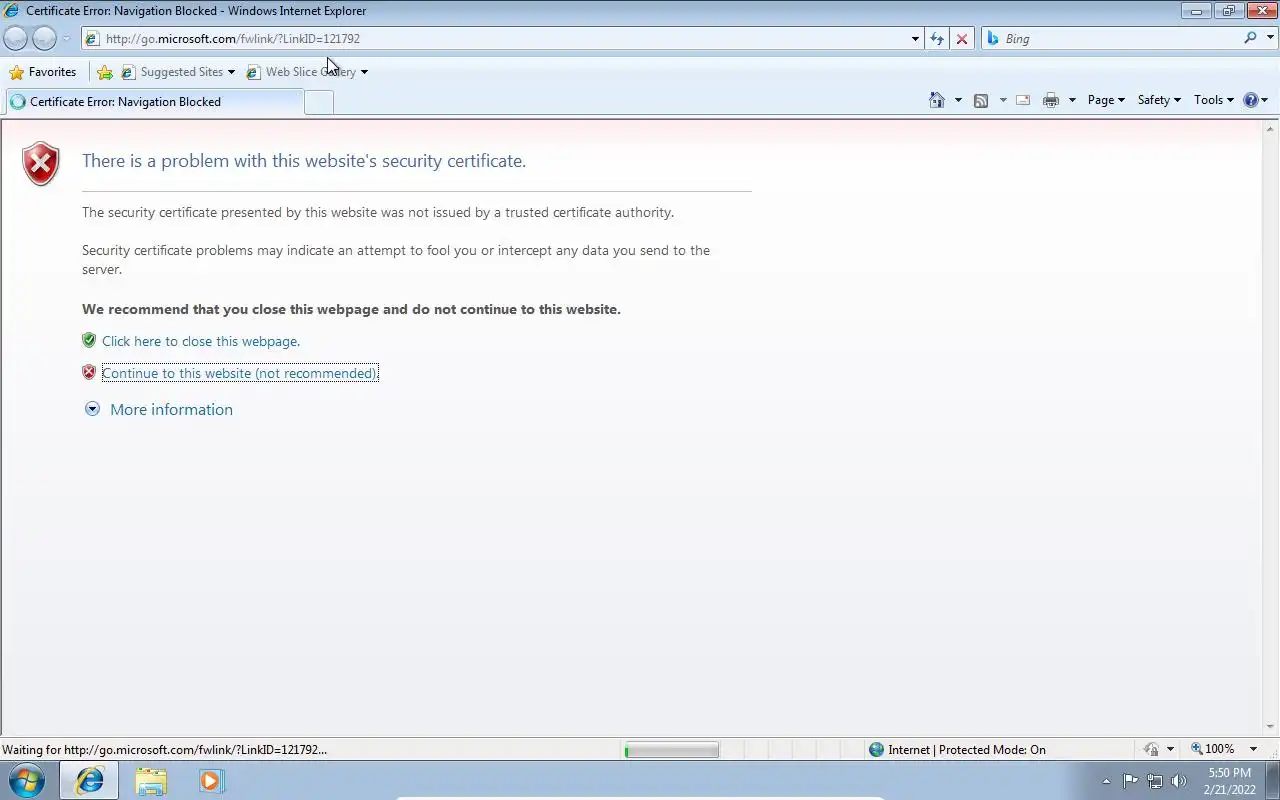1280x800 pixels.
Task: Click the Back navigation arrow
Action: click(x=16, y=38)
